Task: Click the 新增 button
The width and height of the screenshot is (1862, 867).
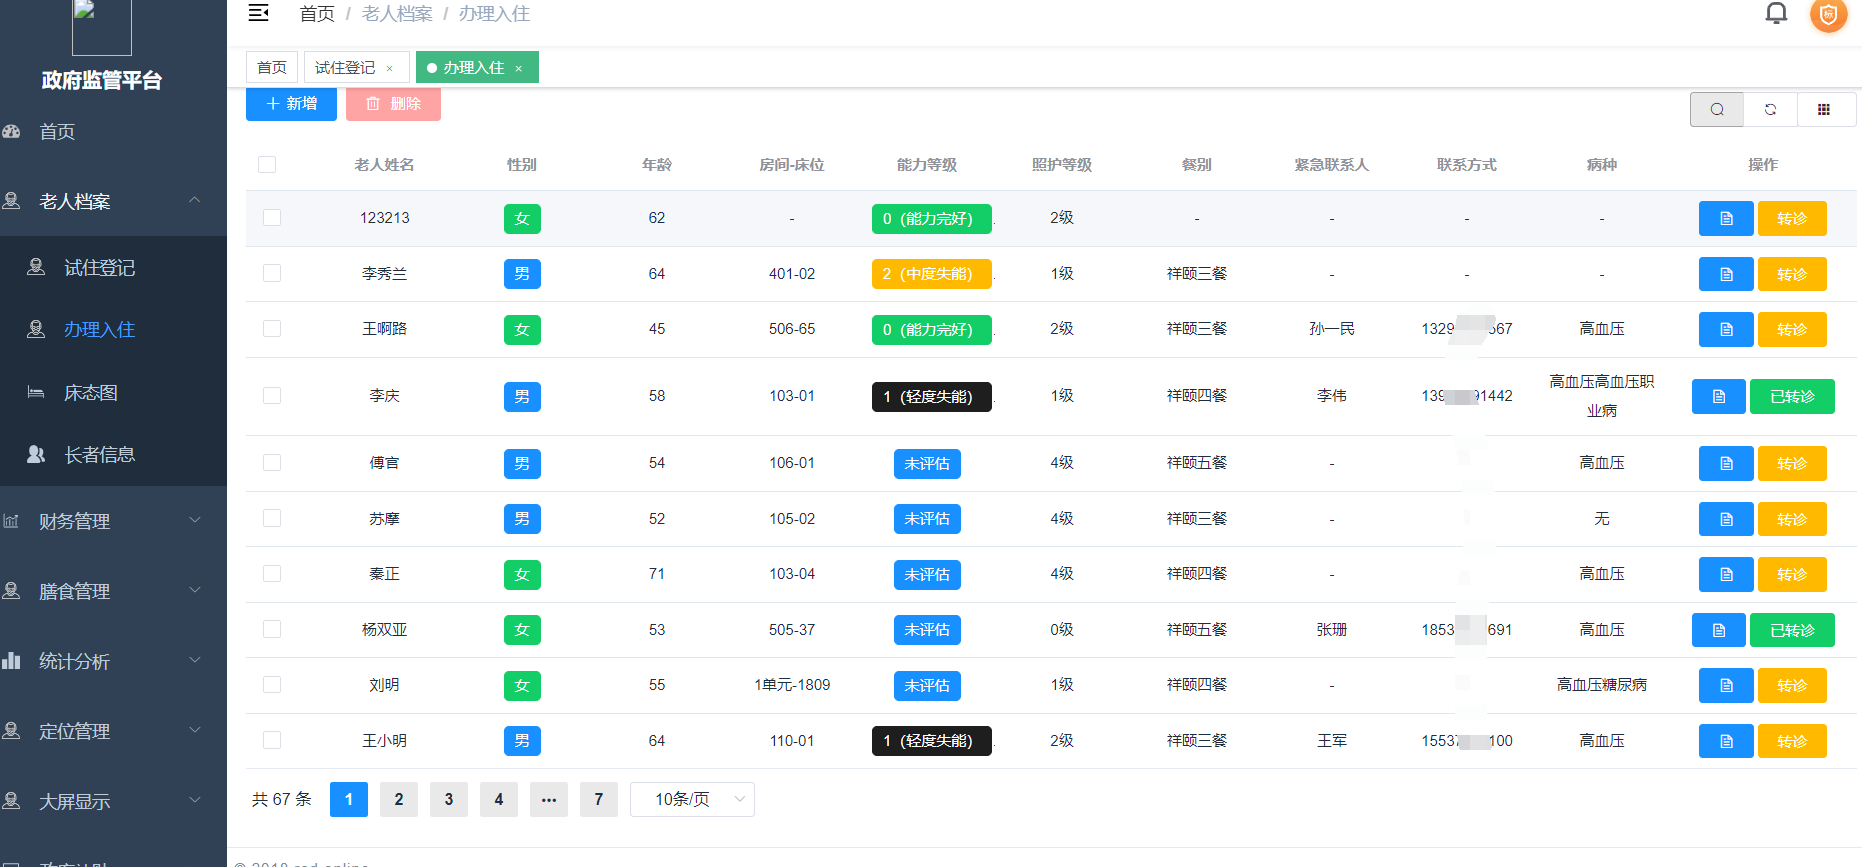Action: (x=291, y=104)
